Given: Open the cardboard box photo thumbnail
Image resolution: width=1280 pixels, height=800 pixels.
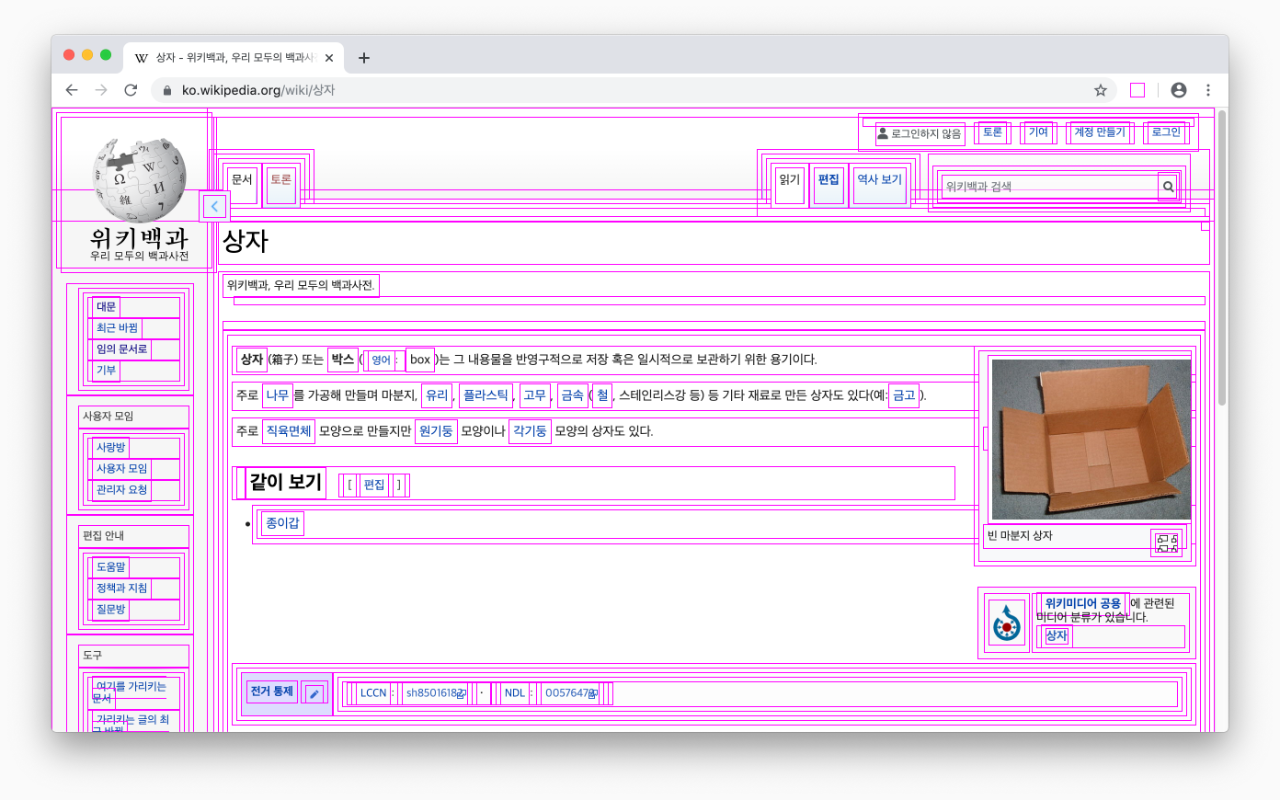Looking at the screenshot, I should 1090,439.
